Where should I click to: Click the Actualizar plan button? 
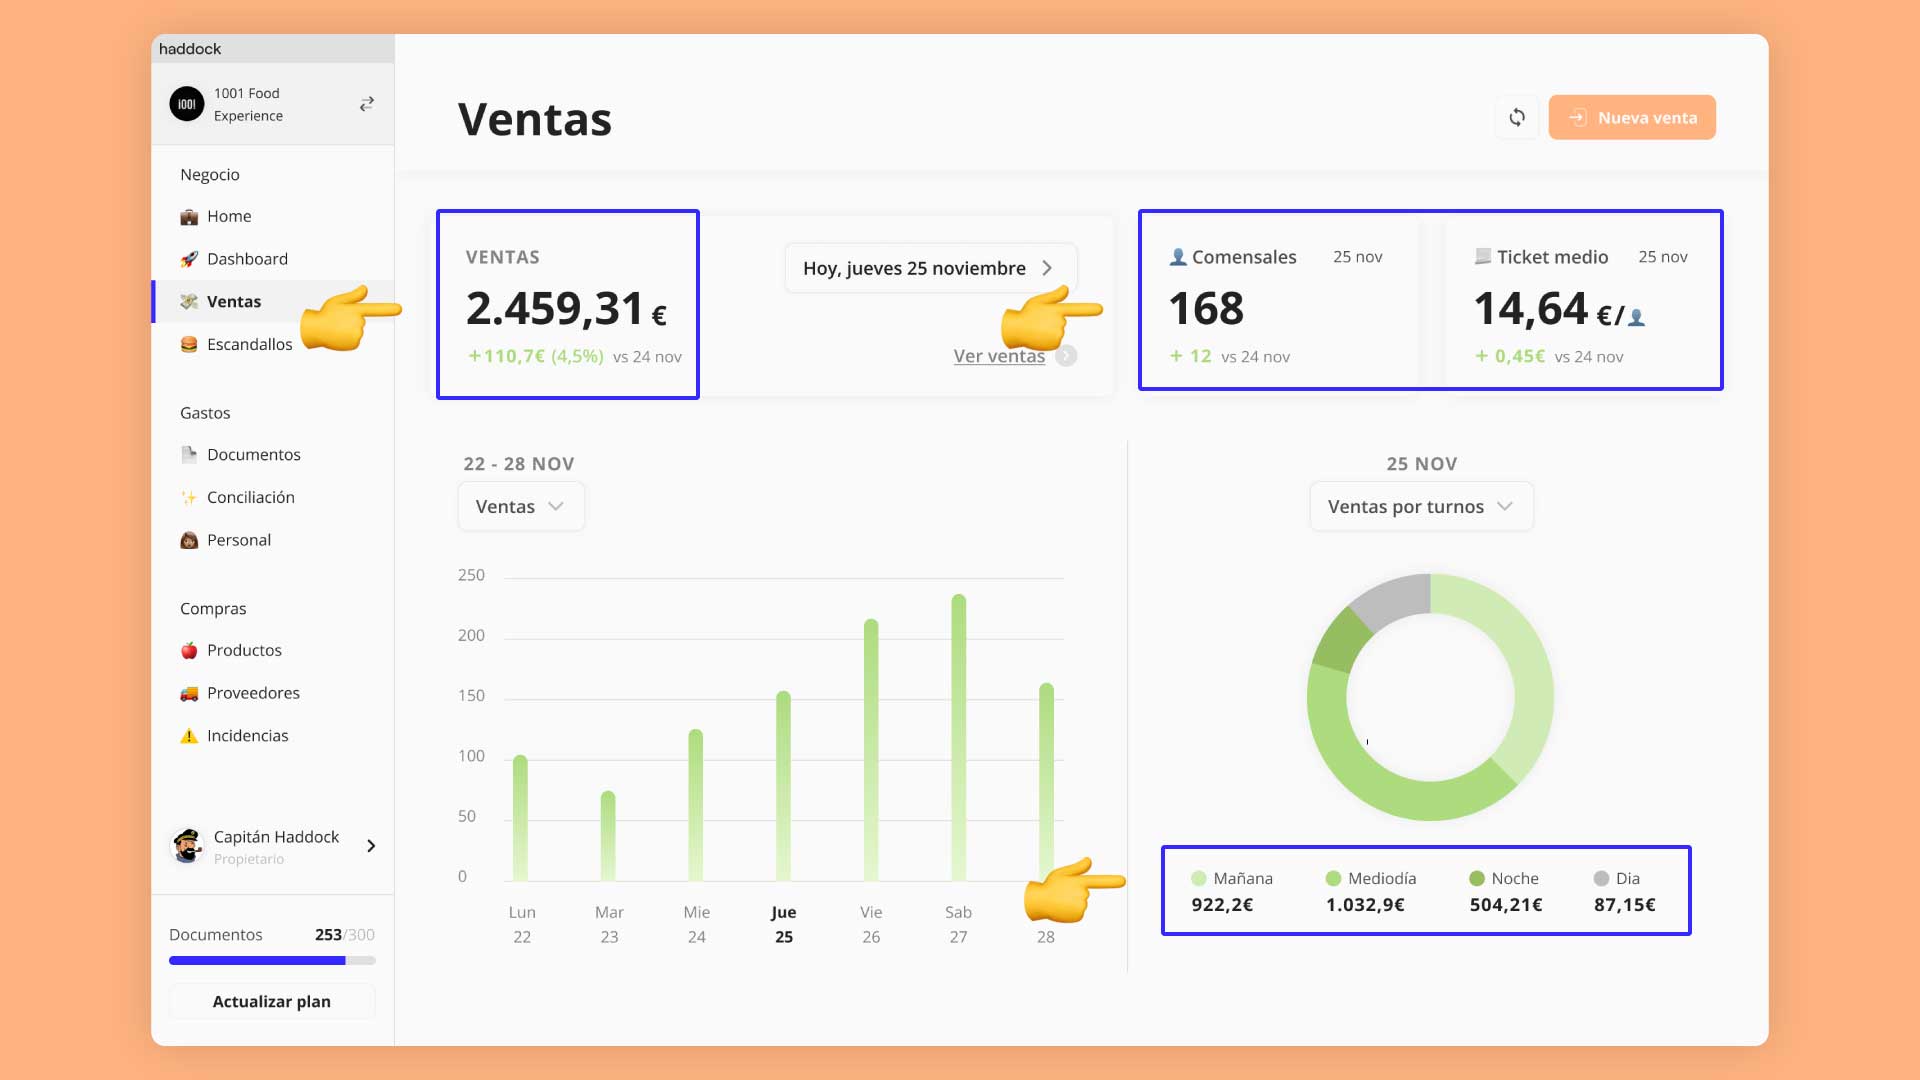coord(271,1001)
